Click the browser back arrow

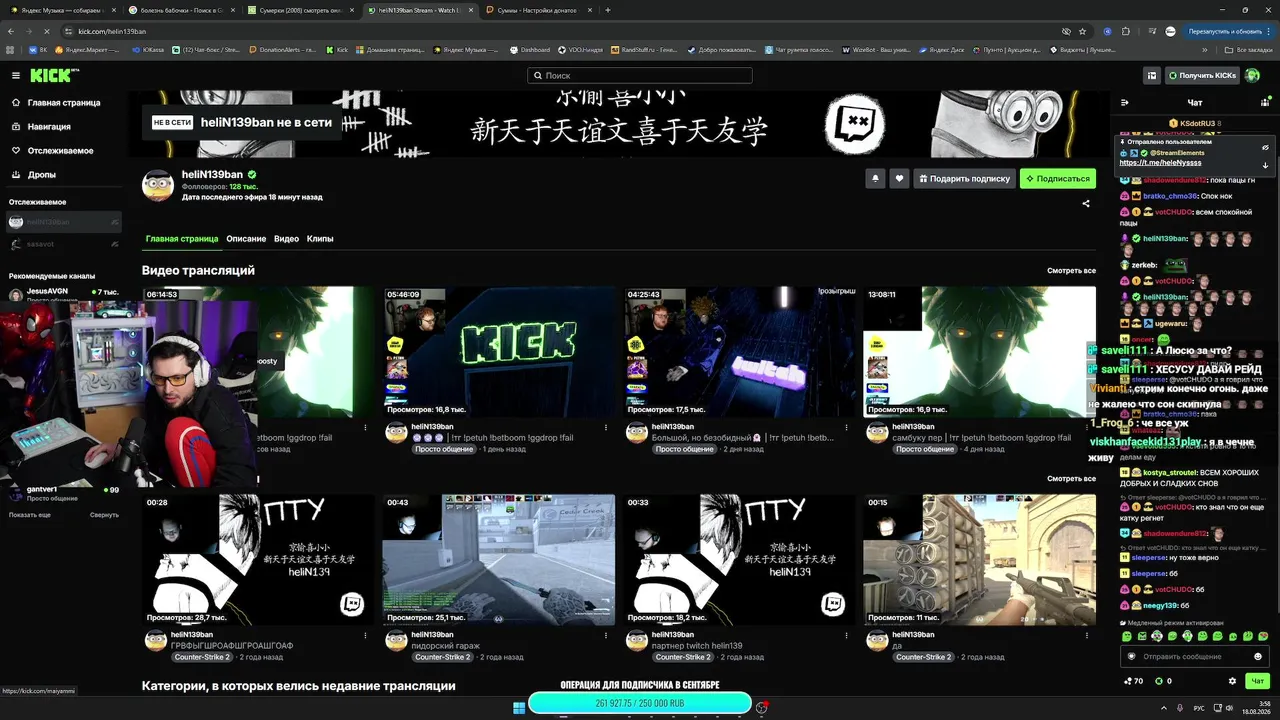click(x=11, y=31)
